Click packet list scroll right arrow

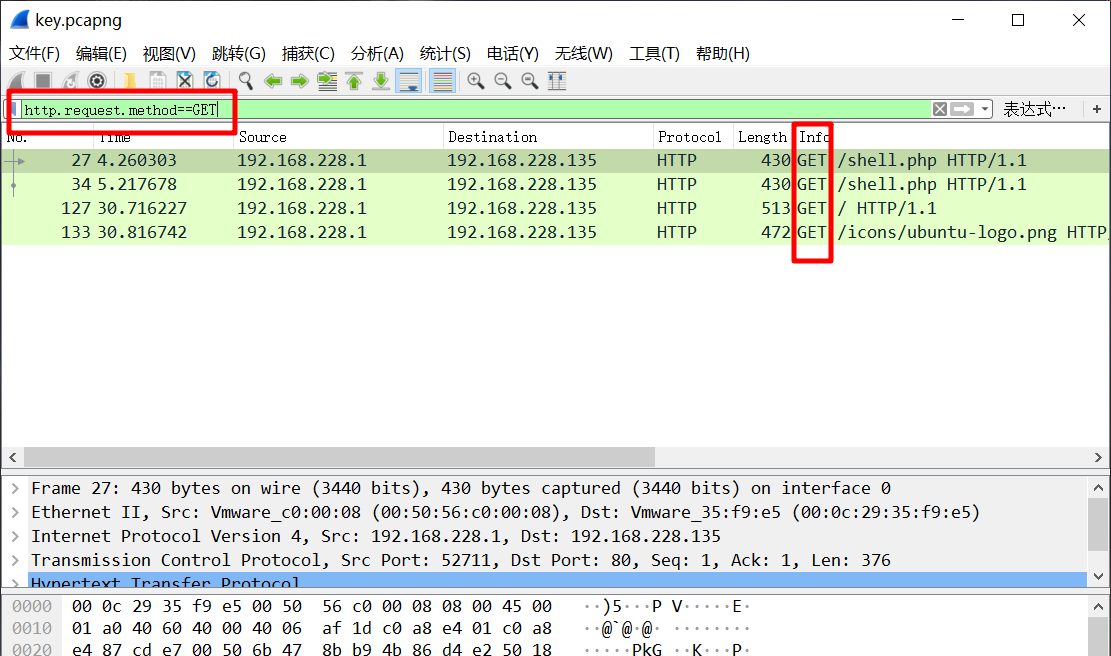pos(1098,457)
